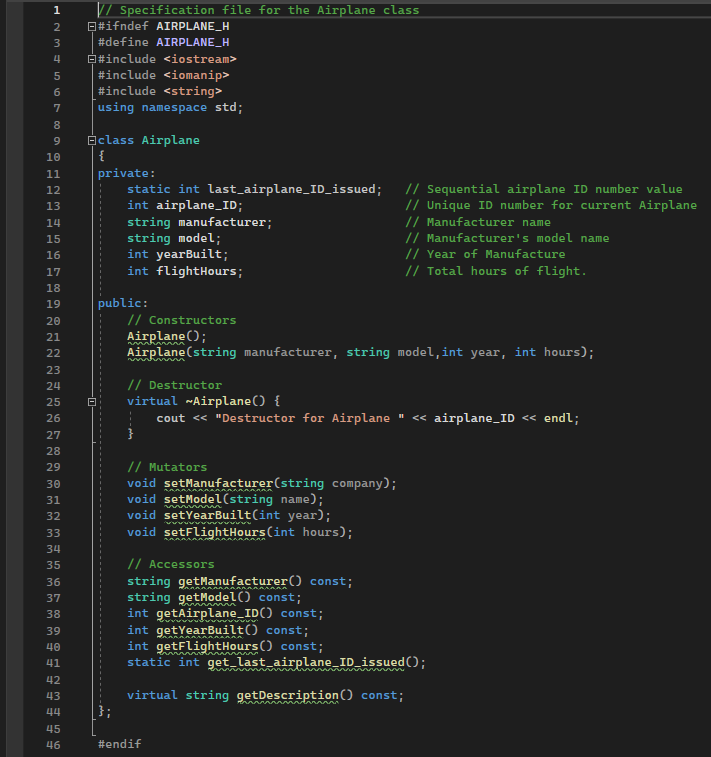Click AIRPLANE_H on the #define line
Image resolution: width=711 pixels, height=757 pixels.
click(193, 42)
